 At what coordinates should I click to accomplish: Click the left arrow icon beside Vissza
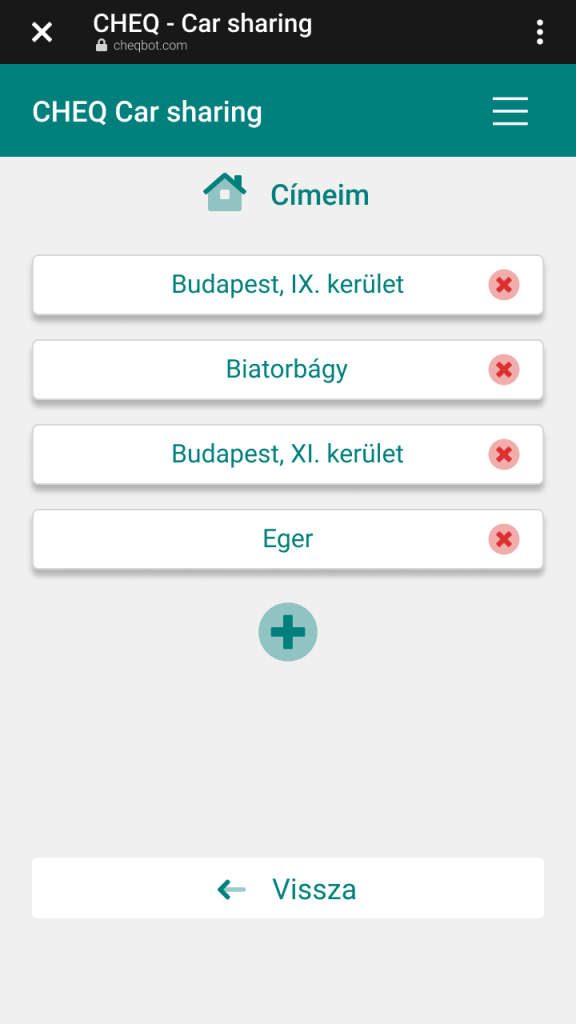tap(231, 889)
